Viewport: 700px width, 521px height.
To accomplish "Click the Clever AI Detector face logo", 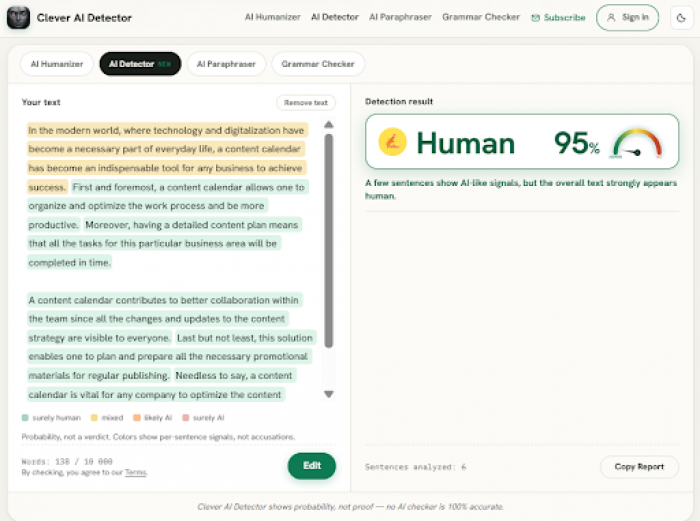I will 18,18.
